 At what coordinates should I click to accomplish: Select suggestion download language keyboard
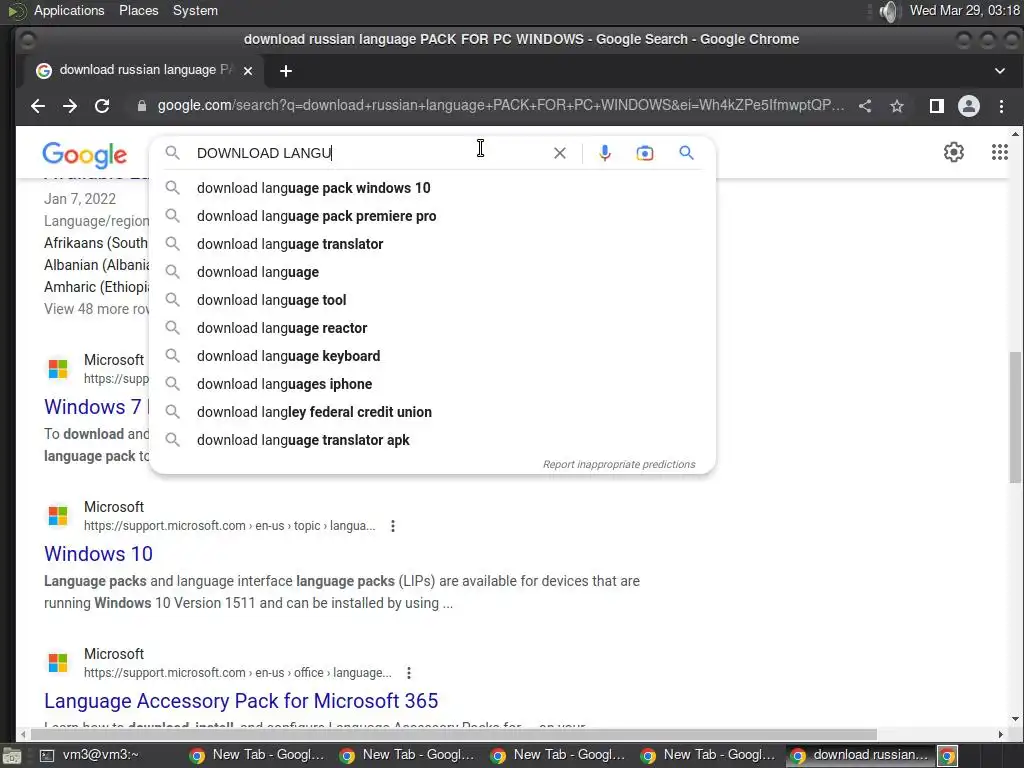432,357
